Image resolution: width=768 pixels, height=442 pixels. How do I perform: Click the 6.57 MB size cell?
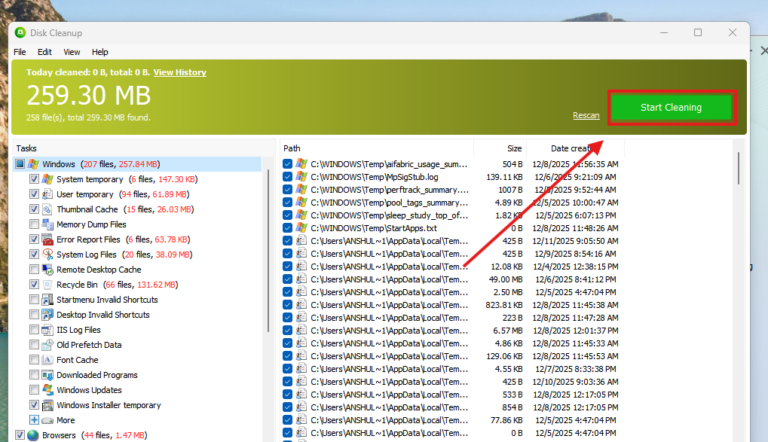point(507,330)
